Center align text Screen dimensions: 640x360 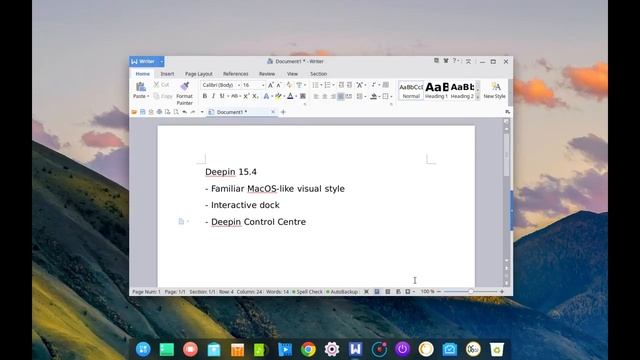(x=324, y=96)
